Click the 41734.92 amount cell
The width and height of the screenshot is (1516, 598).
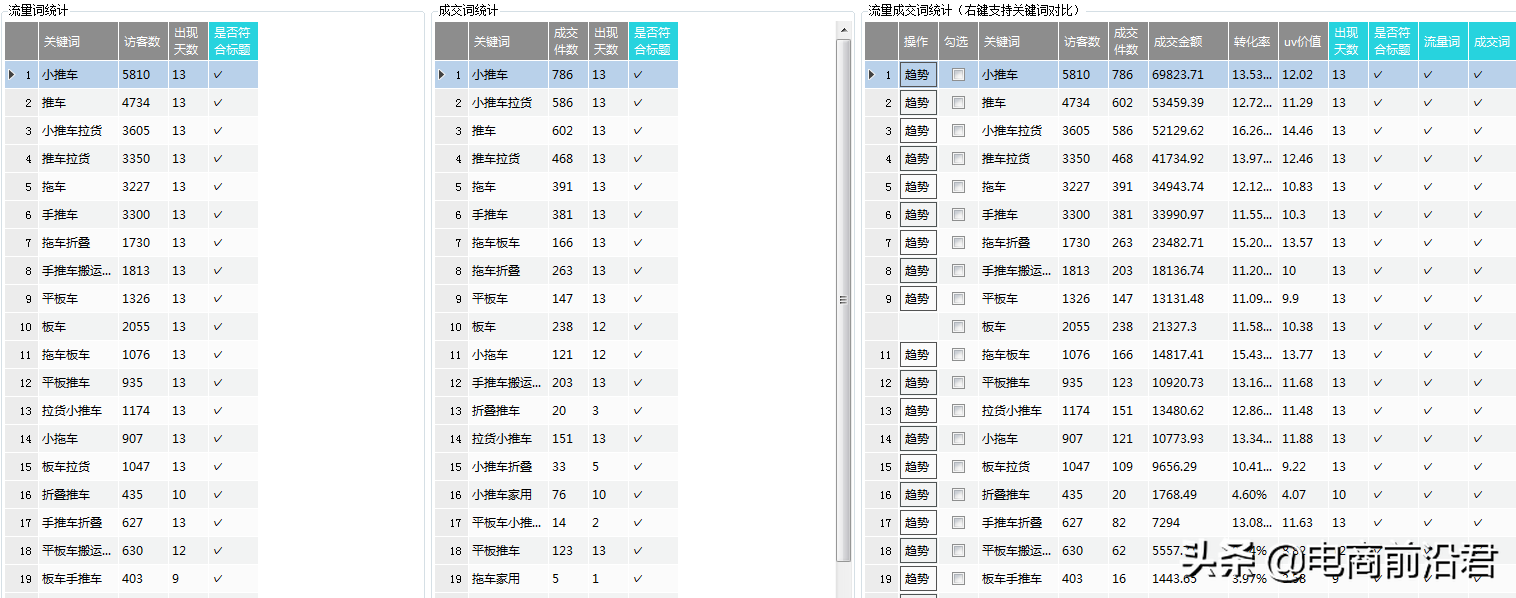tap(1188, 159)
